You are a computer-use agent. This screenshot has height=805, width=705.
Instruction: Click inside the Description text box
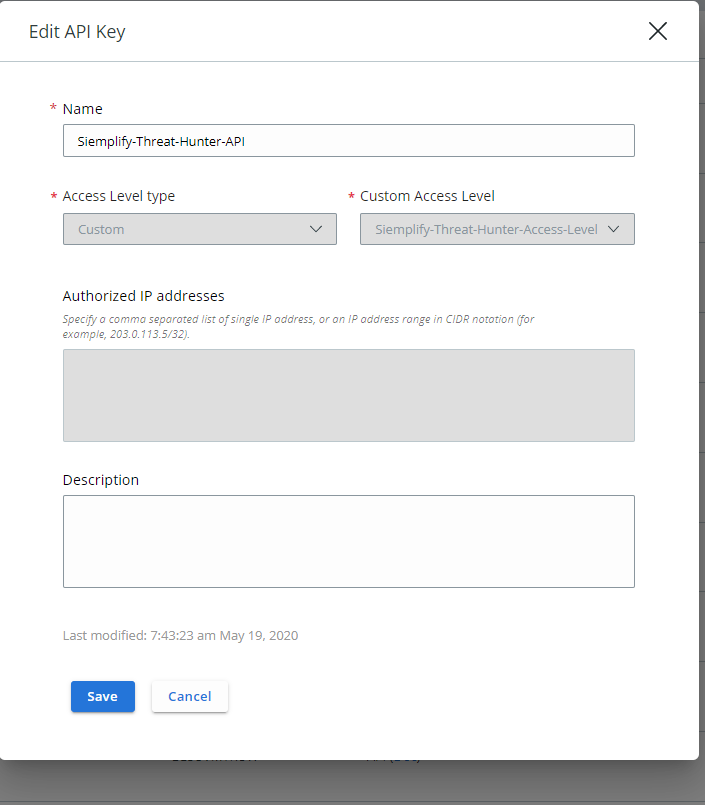point(348,541)
